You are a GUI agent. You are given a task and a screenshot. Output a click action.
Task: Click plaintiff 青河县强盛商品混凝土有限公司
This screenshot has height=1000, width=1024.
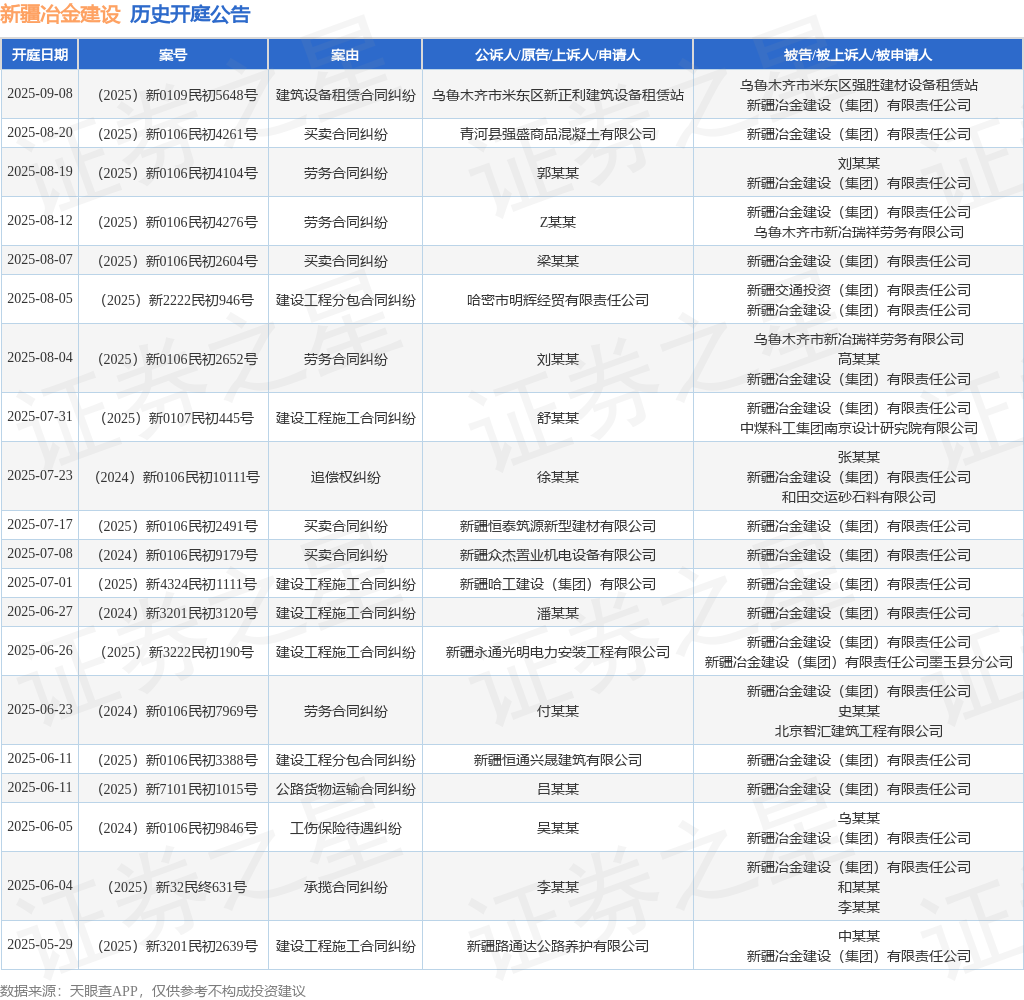[x=558, y=134]
